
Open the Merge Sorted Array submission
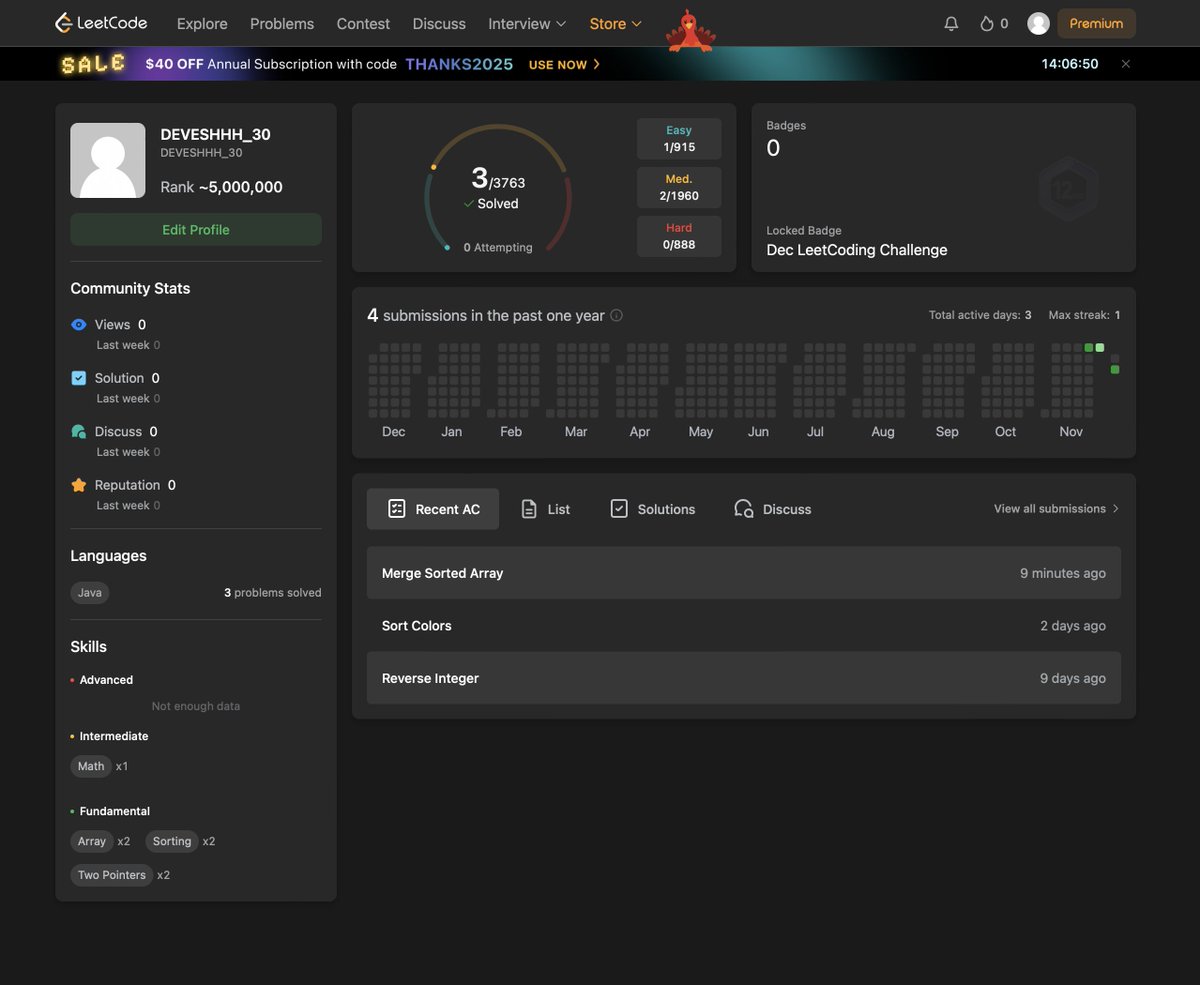[x=744, y=573]
